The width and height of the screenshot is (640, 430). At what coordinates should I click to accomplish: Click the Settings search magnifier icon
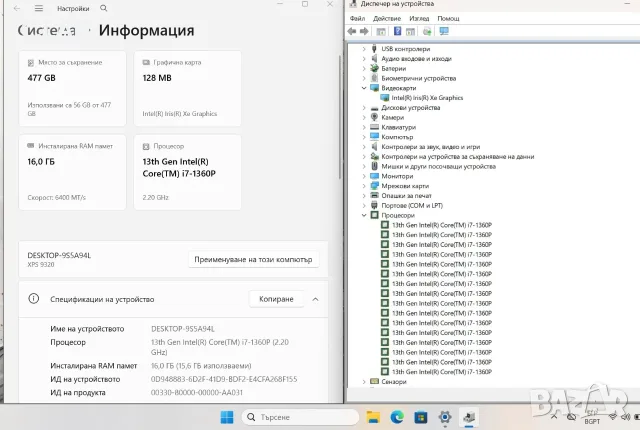point(104,8)
